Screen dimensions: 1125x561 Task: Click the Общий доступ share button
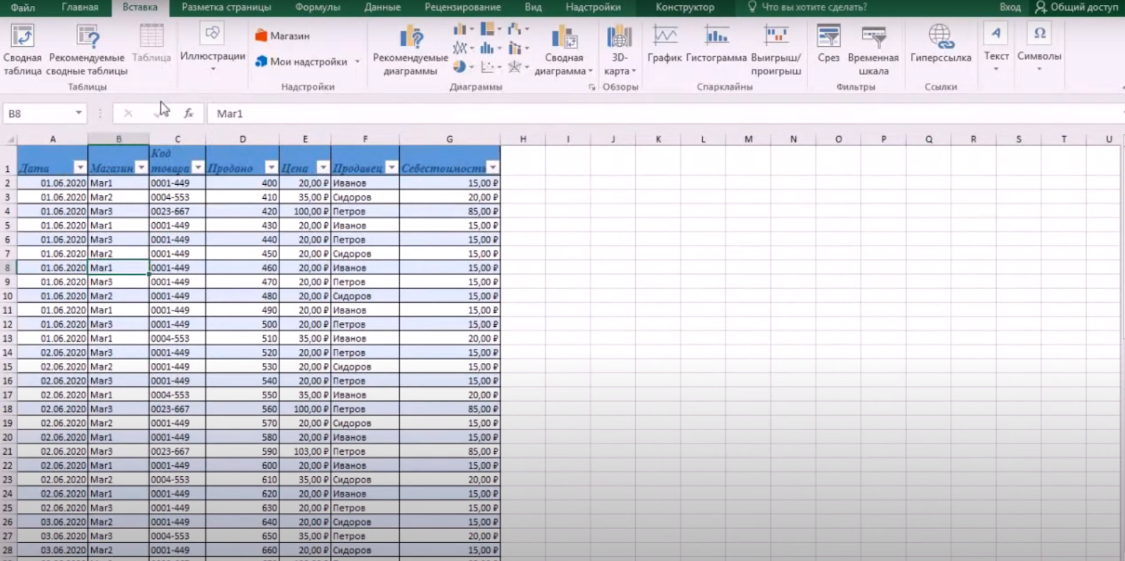[x=1076, y=7]
